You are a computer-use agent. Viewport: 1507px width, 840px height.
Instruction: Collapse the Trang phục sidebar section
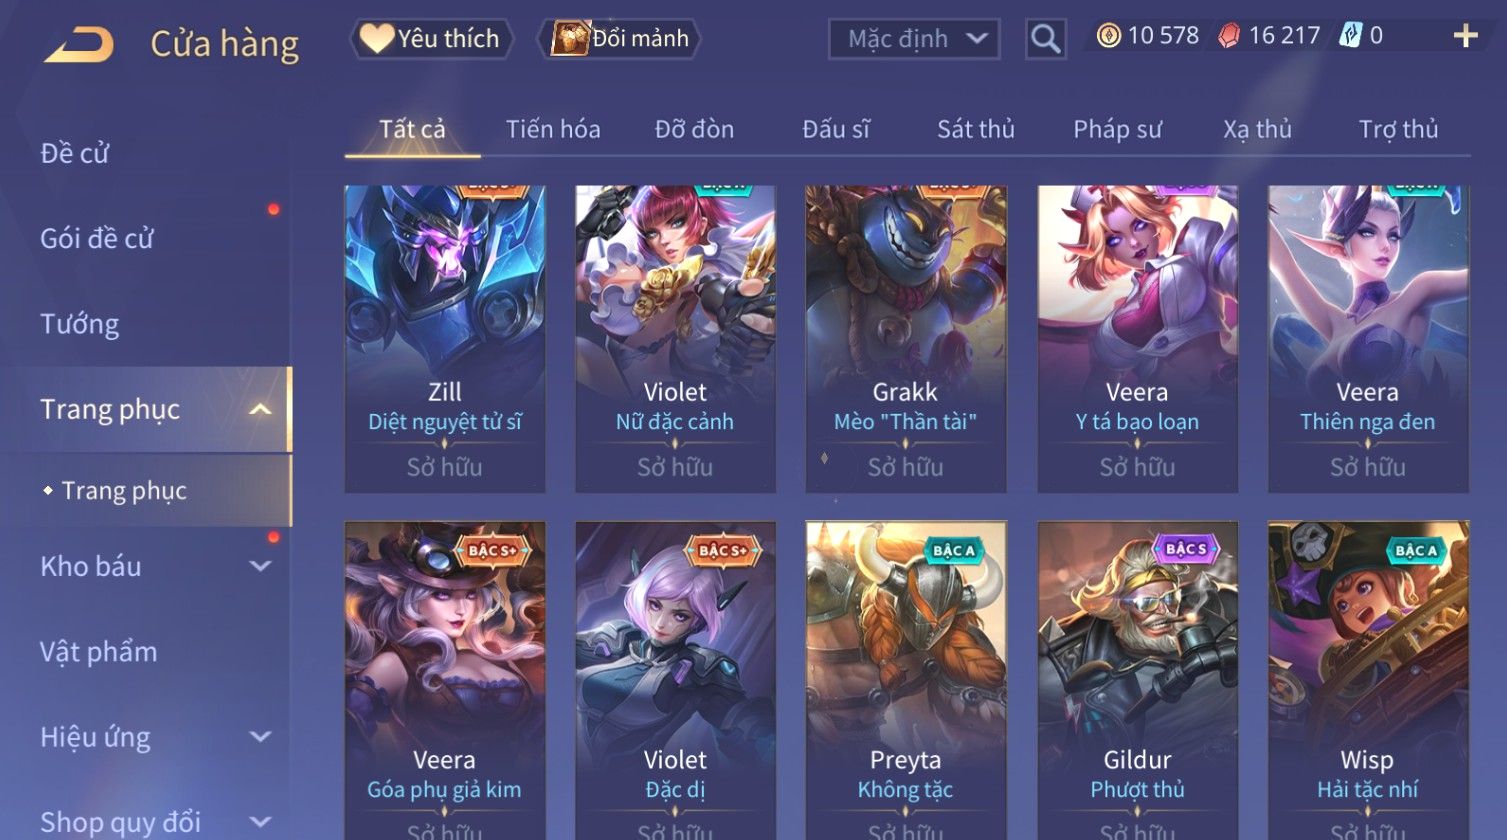[260, 409]
